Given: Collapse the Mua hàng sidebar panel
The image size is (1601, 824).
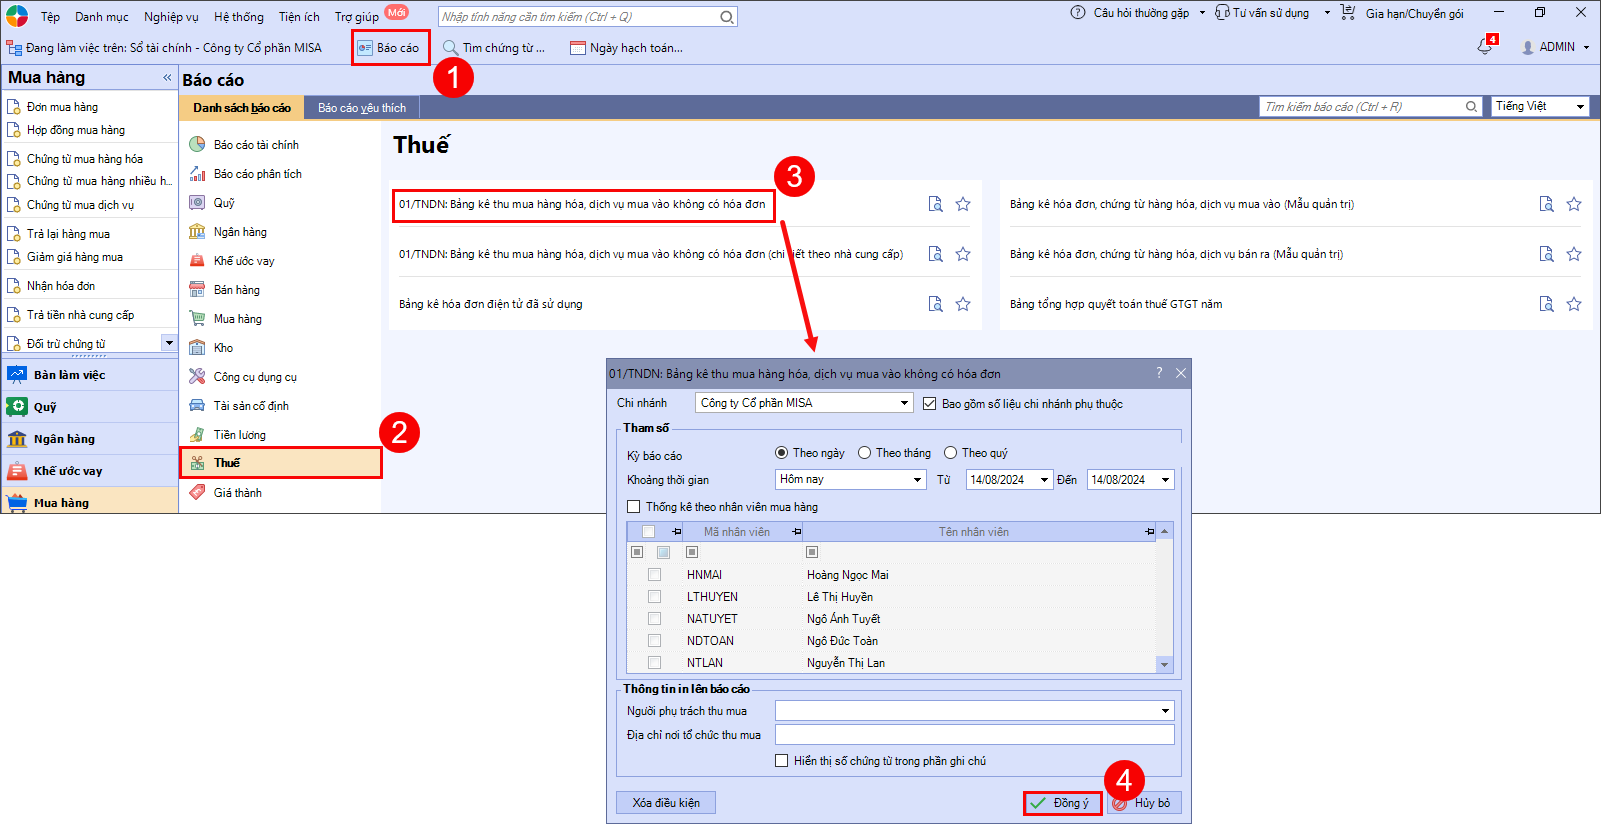Looking at the screenshot, I should click(167, 77).
